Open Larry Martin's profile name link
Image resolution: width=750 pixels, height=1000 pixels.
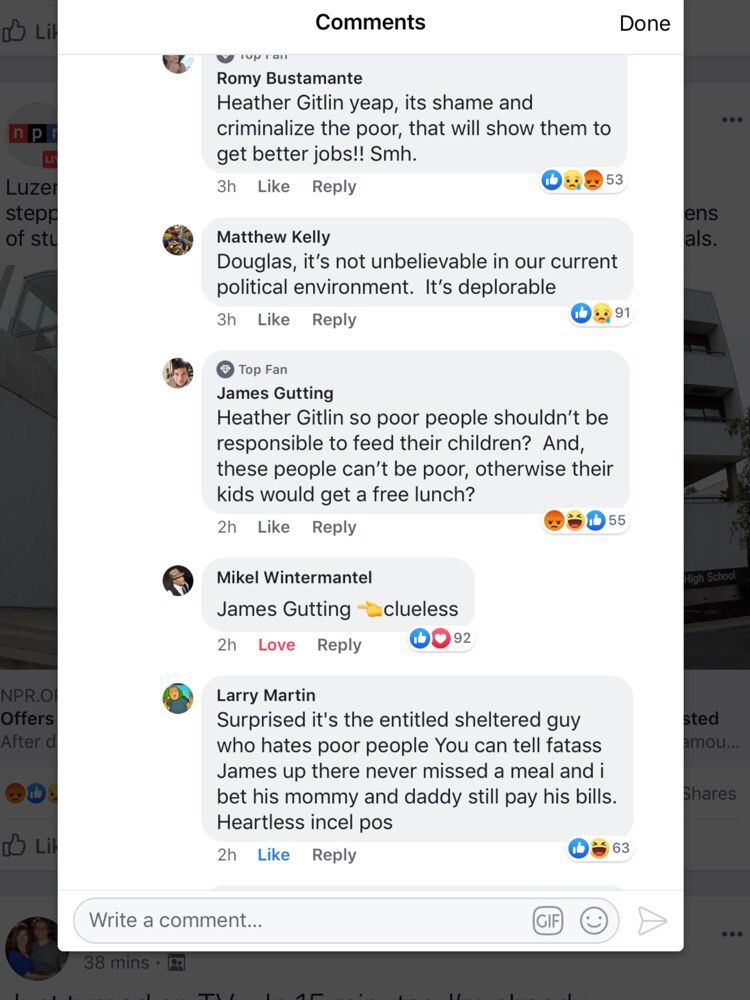coord(266,695)
